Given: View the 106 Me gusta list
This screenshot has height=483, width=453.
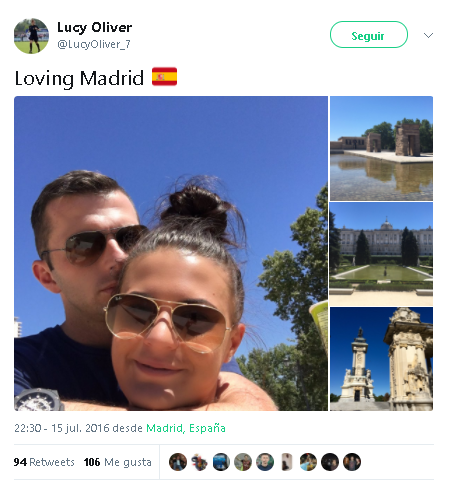Looking at the screenshot, I should (x=117, y=462).
